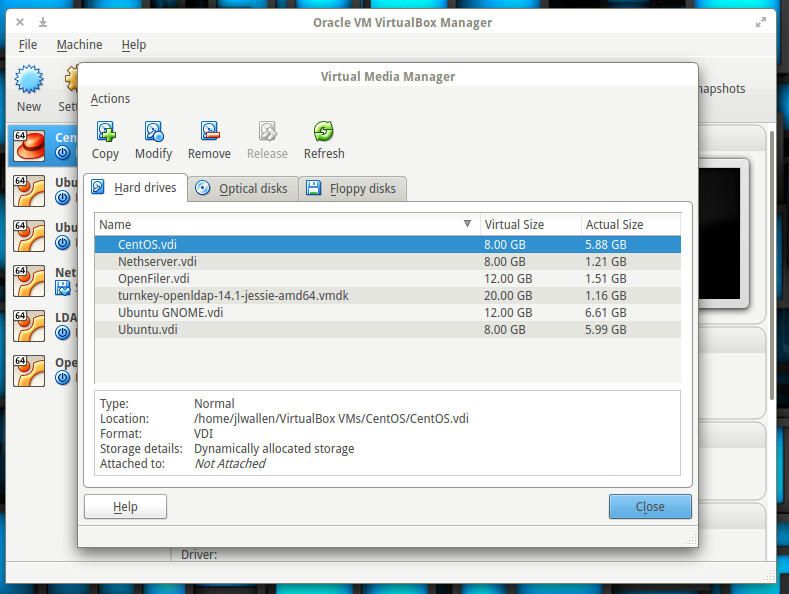Click the window download-arrow icon in title bar
This screenshot has width=789, height=594.
click(x=43, y=22)
